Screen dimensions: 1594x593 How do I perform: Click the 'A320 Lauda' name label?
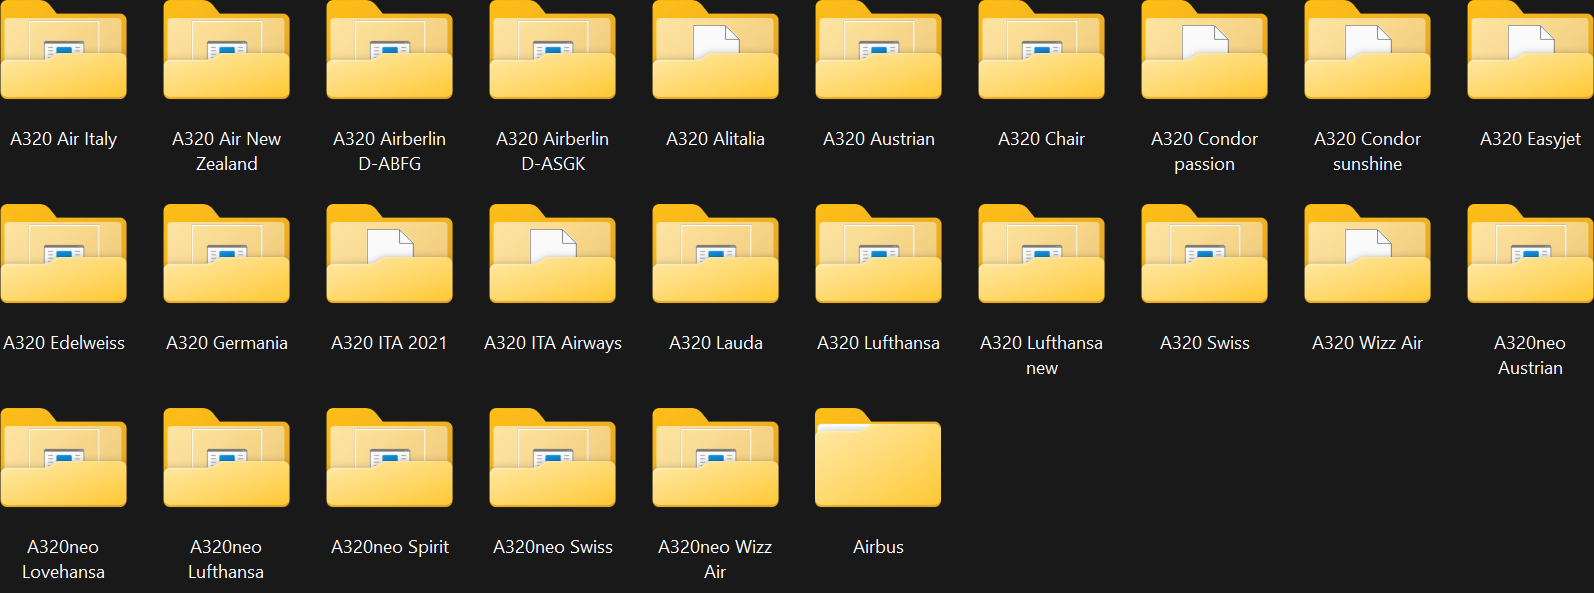click(716, 343)
